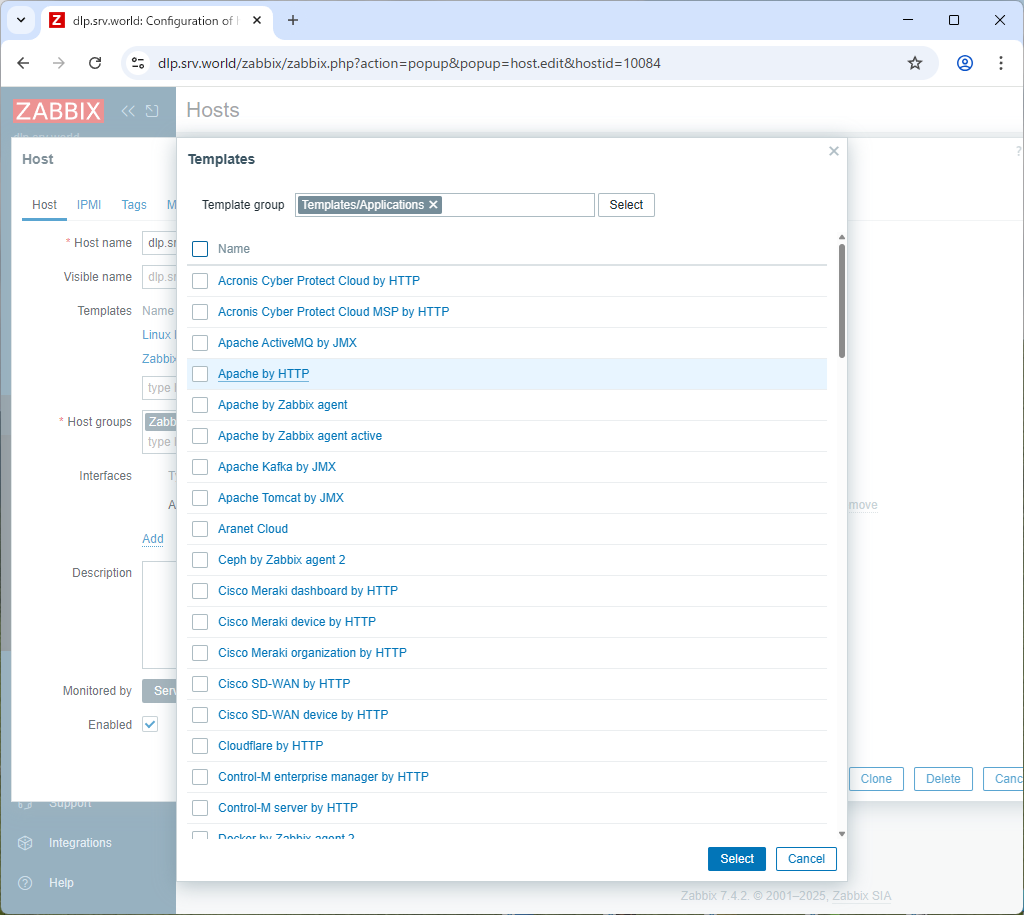The height and width of the screenshot is (915, 1024).
Task: Click the Clone button
Action: [x=876, y=779]
